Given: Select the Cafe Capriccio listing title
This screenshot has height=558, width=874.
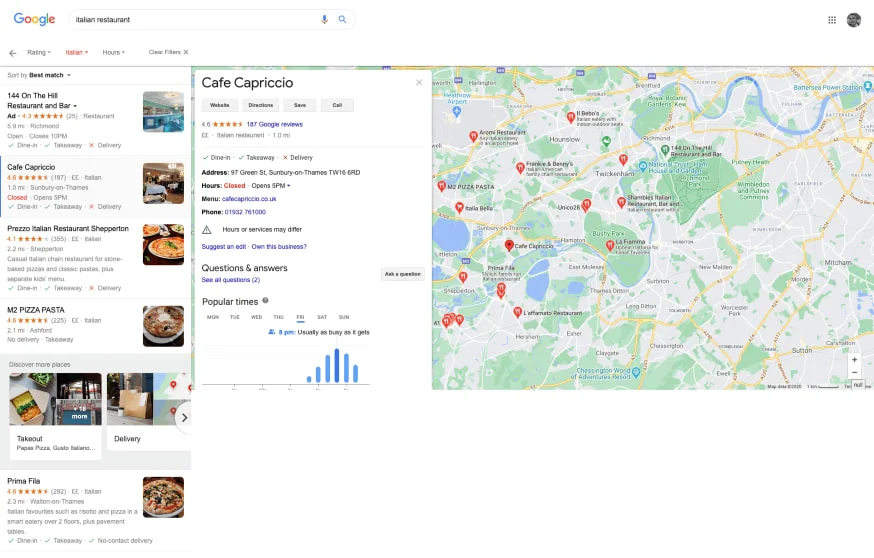Looking at the screenshot, I should (x=31, y=167).
